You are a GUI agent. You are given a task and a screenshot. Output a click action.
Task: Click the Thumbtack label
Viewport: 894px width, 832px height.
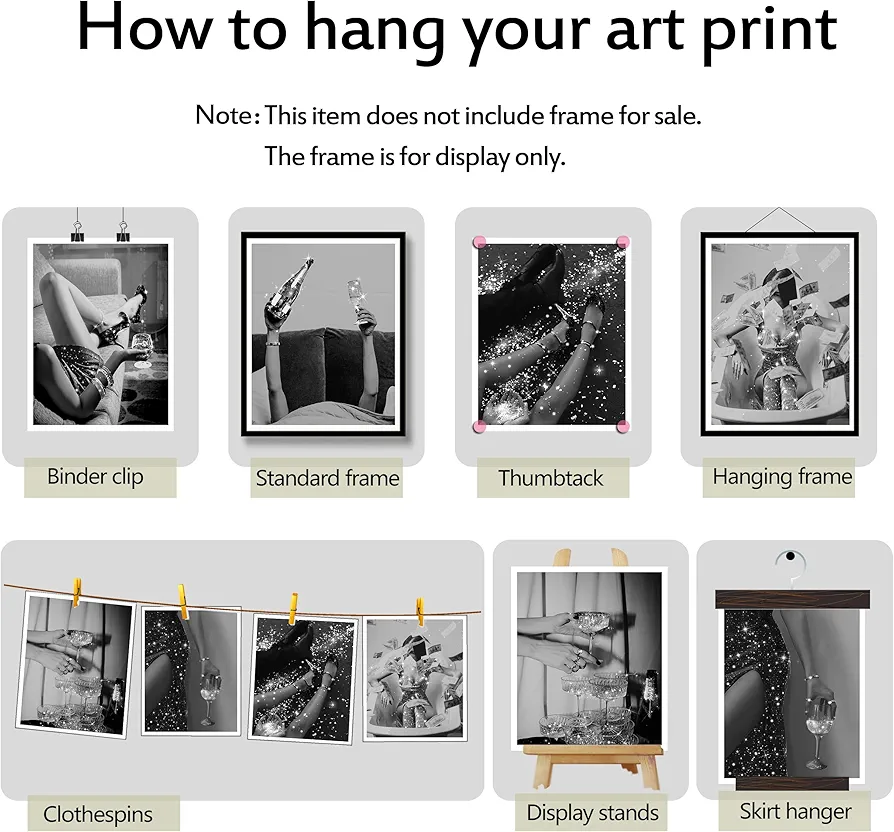tap(551, 478)
